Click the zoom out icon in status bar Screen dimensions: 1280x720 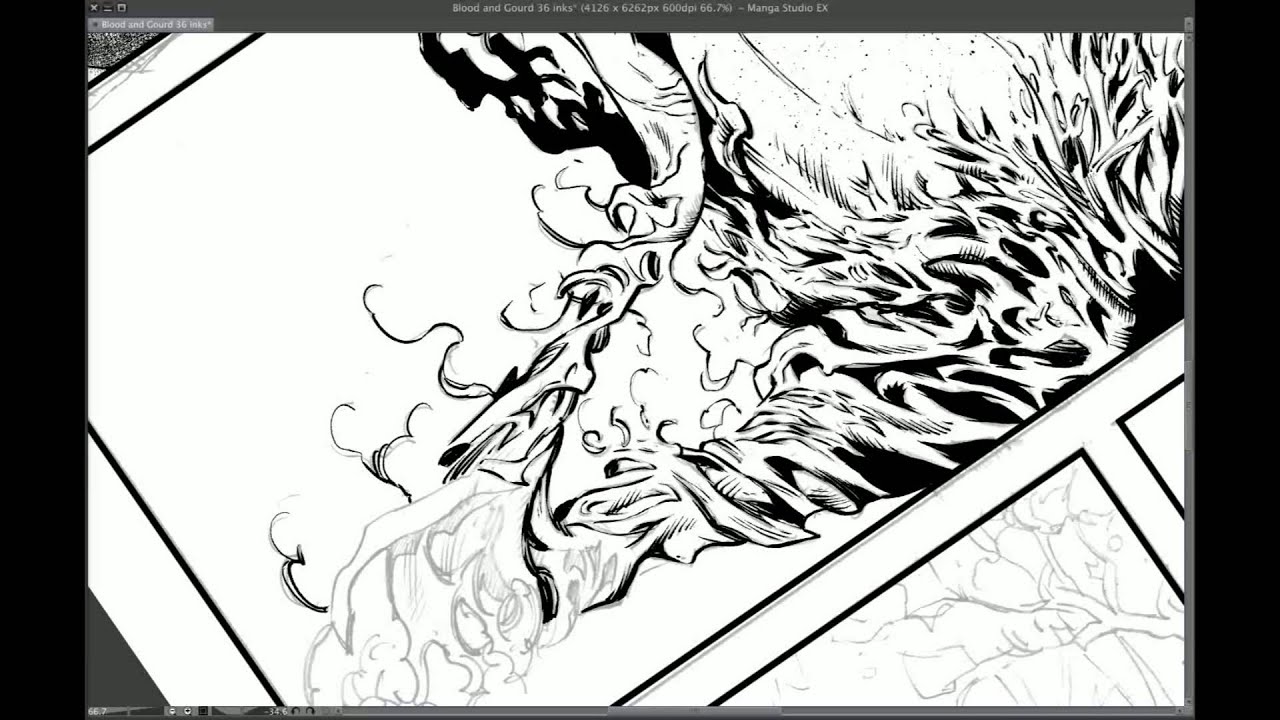173,711
